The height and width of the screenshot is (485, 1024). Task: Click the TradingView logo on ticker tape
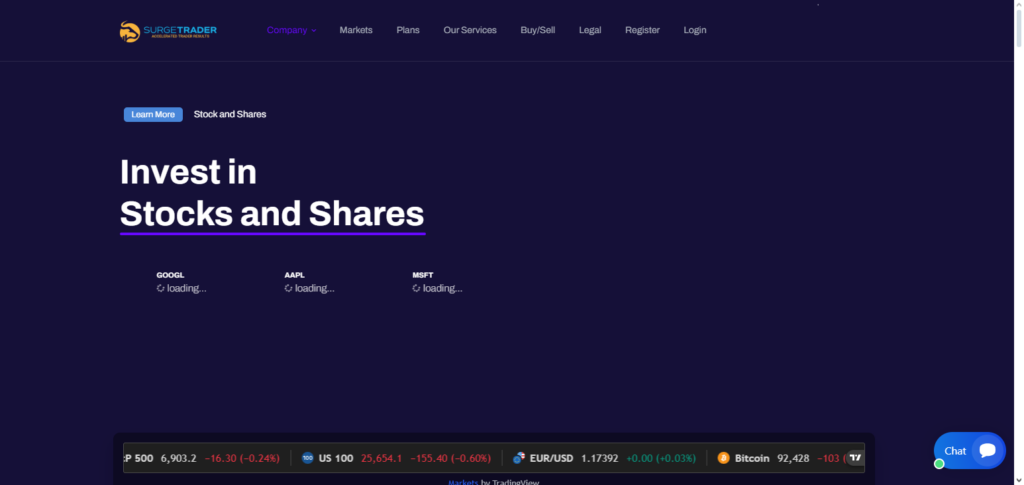[x=855, y=458]
